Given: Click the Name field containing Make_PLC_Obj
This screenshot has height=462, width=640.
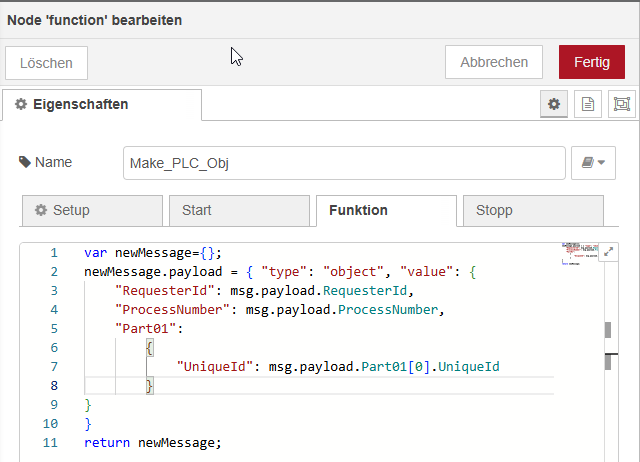Looking at the screenshot, I should (x=344, y=163).
